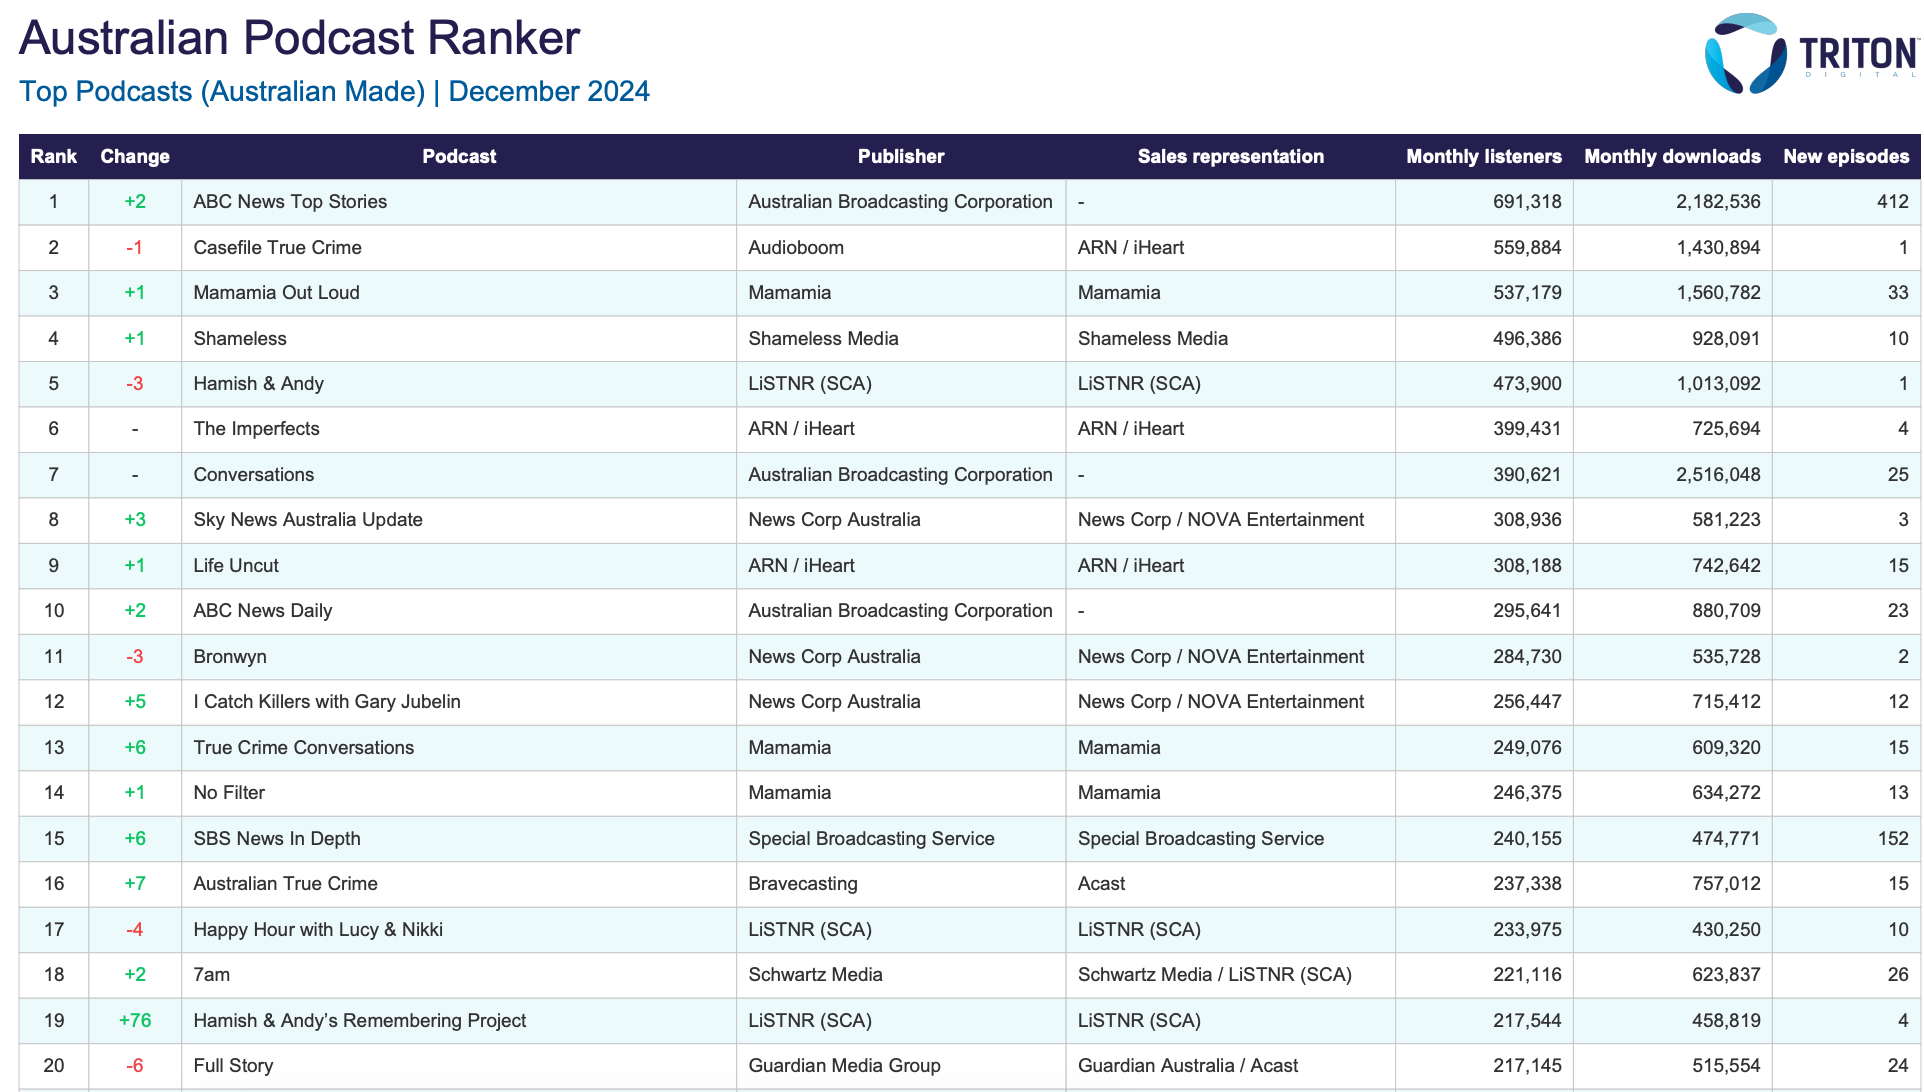
Task: Click Australian True Crime podcast name
Action: click(285, 884)
